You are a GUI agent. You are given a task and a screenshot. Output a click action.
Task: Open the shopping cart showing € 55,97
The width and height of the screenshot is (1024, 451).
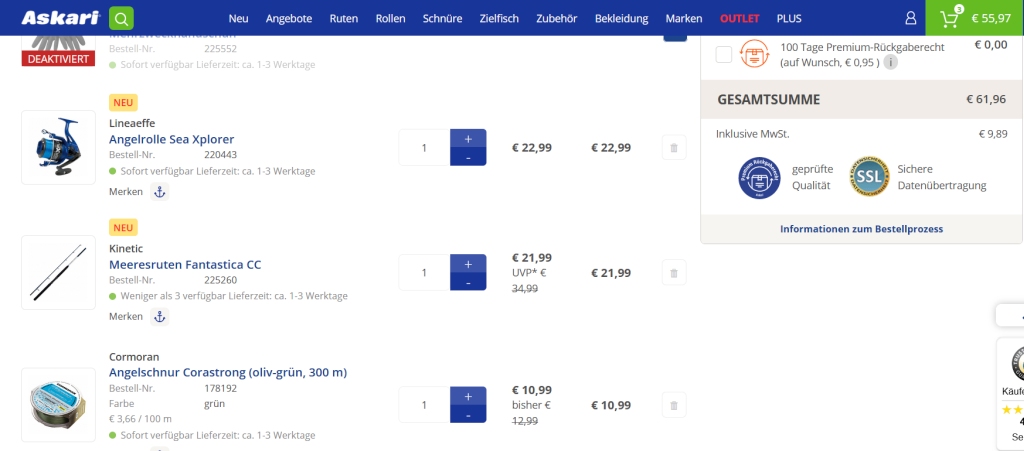[x=974, y=18]
